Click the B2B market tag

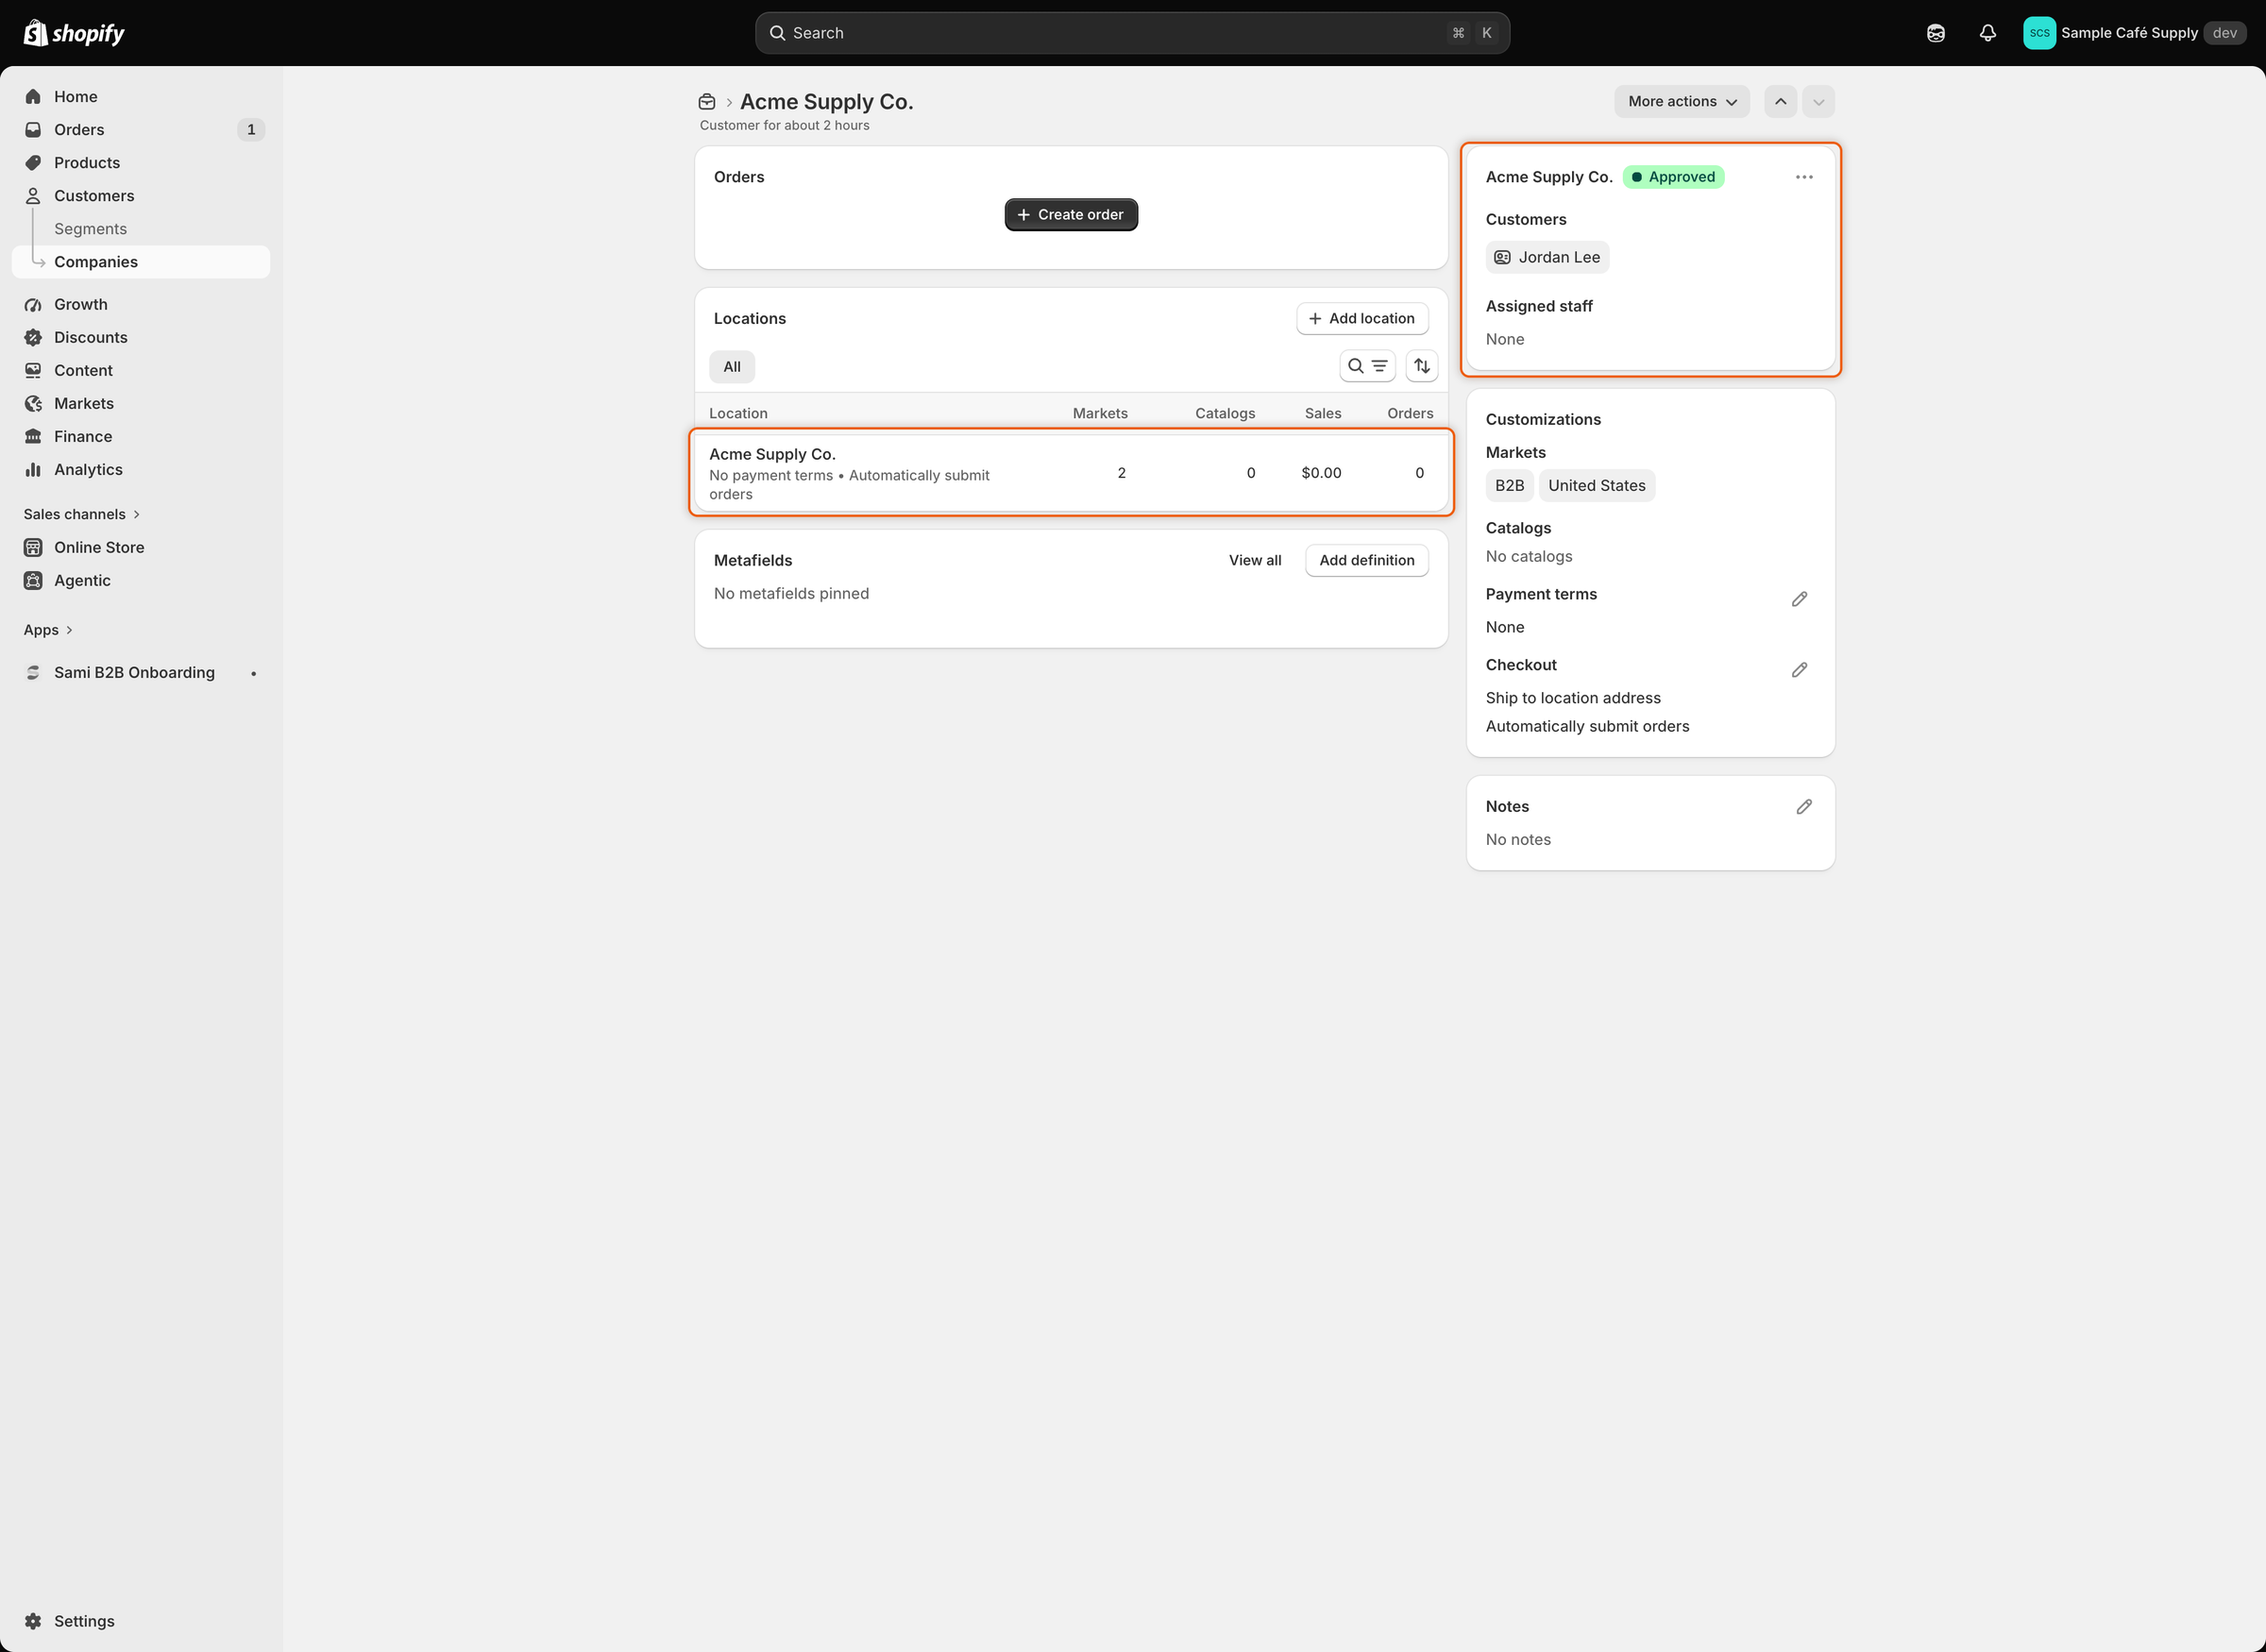(x=1510, y=486)
